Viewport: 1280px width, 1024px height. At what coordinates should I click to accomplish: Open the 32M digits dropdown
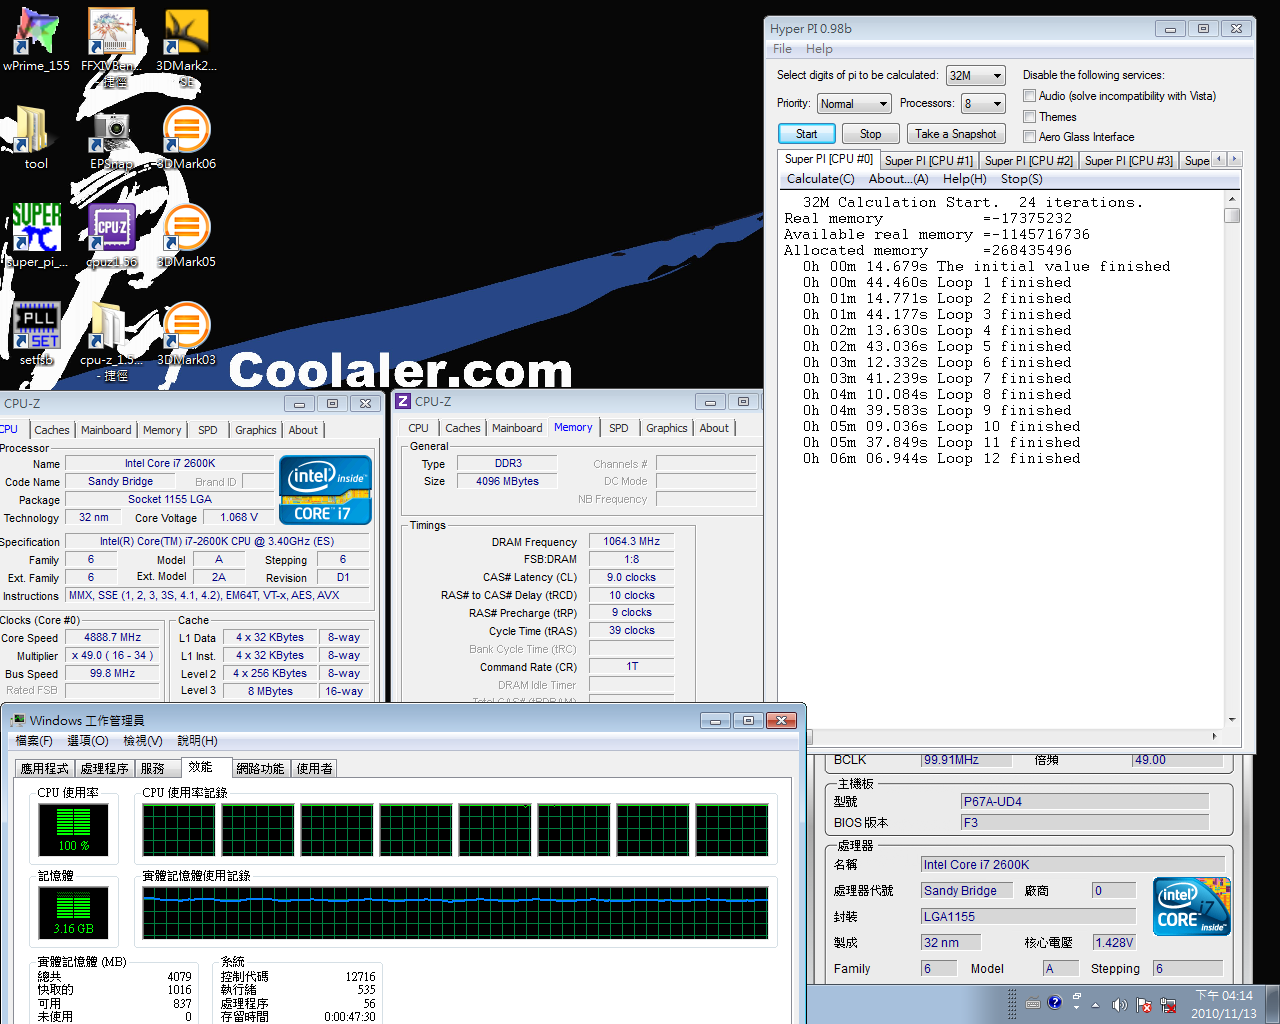(975, 76)
